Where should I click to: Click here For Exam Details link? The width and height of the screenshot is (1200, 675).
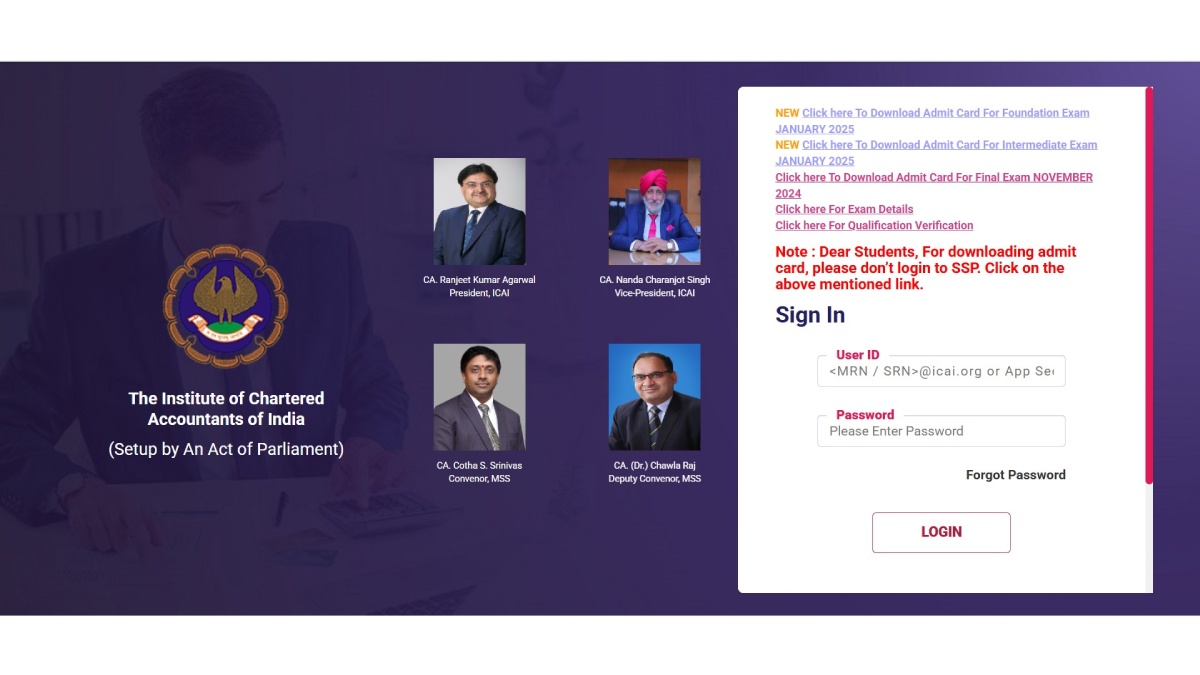coord(844,209)
